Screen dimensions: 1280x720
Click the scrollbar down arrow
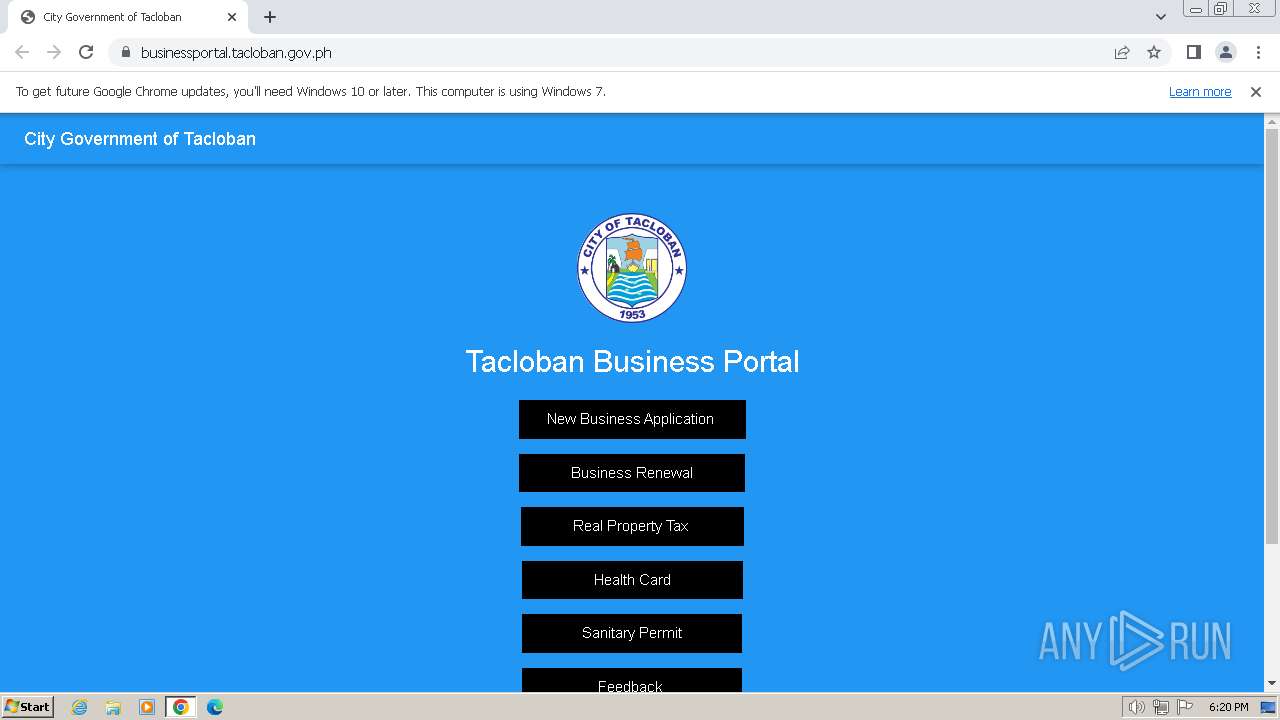pos(1272,684)
